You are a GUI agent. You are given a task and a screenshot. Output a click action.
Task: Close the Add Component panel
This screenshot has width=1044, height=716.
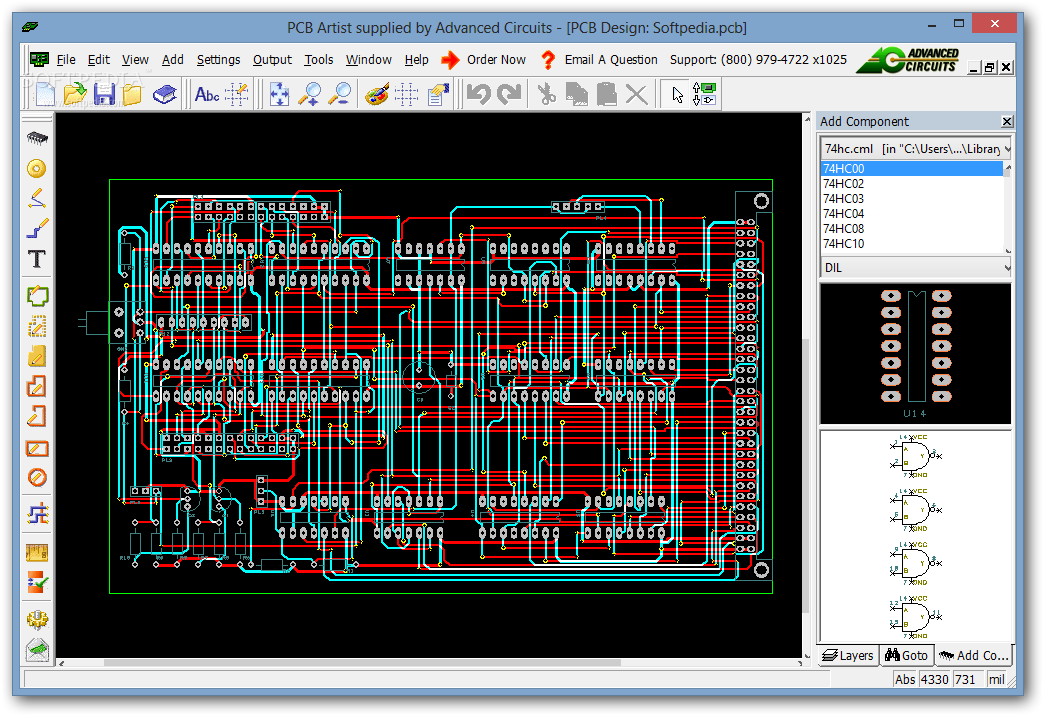pyautogui.click(x=1007, y=121)
